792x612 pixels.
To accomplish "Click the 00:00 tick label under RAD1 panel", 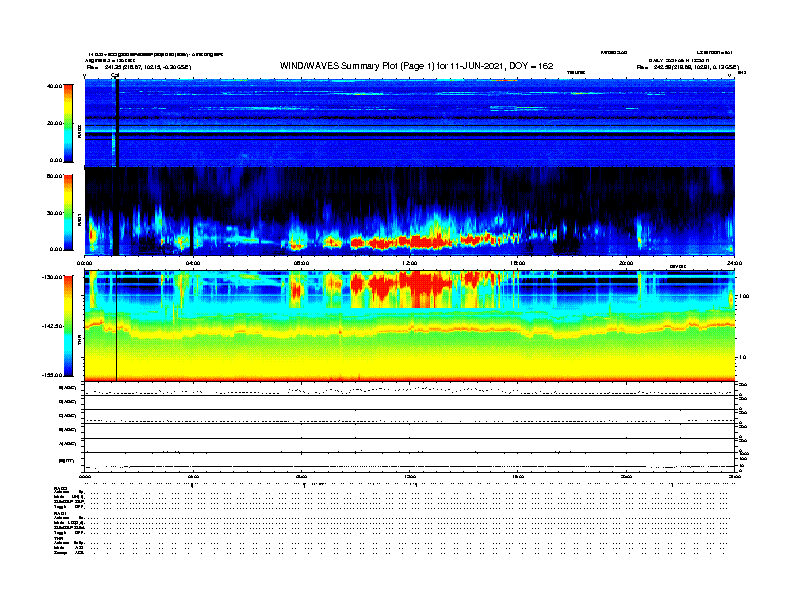I will pos(84,263).
